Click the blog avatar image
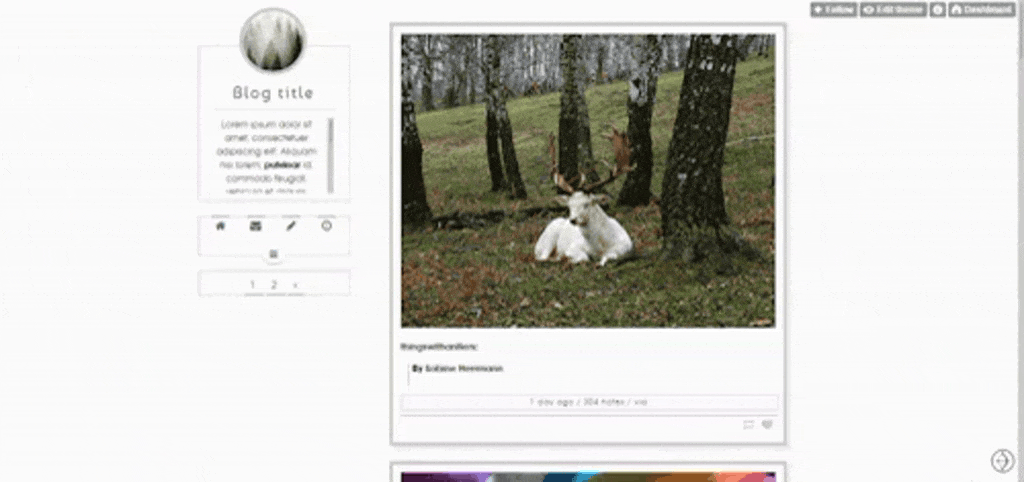Image resolution: width=1024 pixels, height=482 pixels. pyautogui.click(x=272, y=41)
